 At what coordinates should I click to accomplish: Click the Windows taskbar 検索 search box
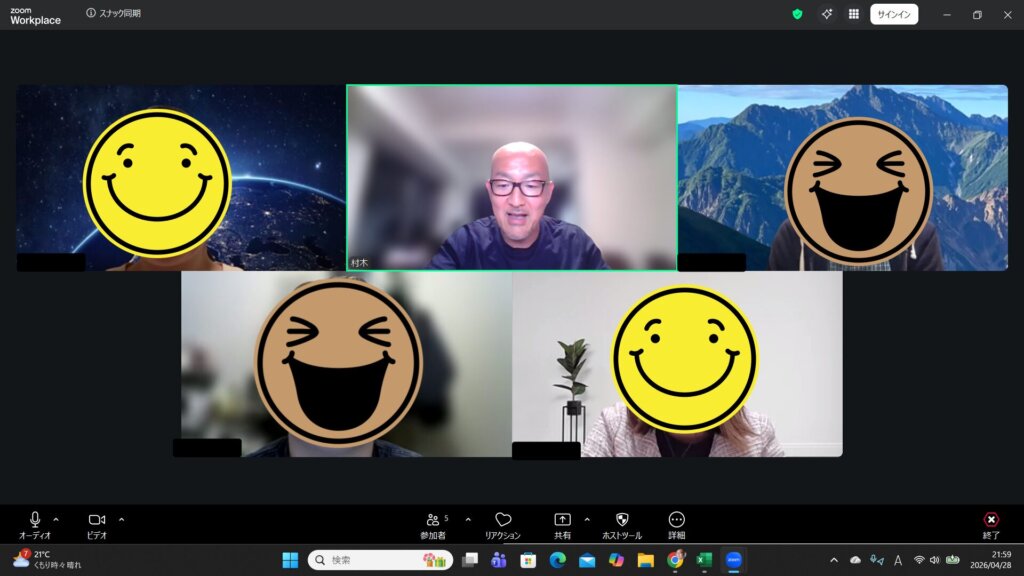point(380,560)
